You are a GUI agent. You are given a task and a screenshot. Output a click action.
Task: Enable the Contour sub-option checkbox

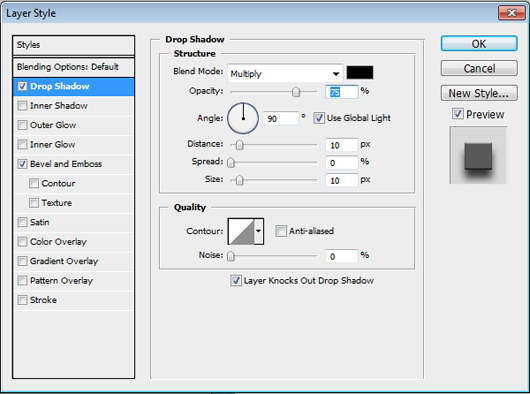pos(34,183)
